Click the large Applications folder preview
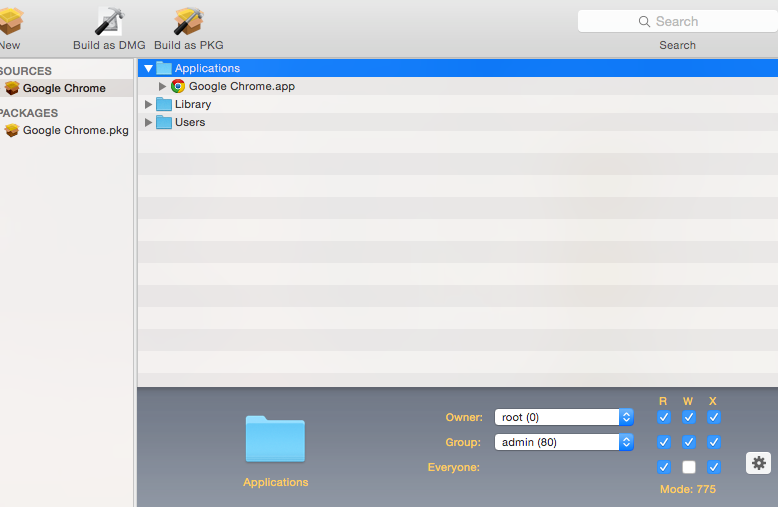The height and width of the screenshot is (507, 778). pos(275,439)
